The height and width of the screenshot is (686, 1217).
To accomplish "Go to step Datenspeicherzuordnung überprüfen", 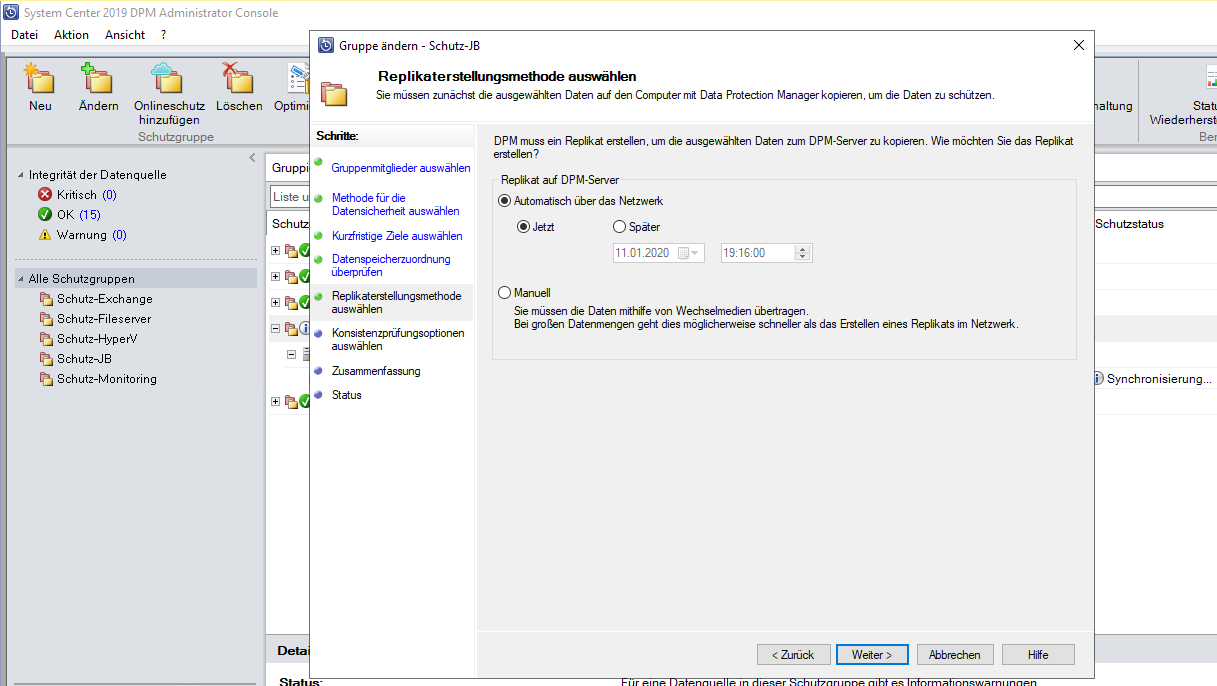I will point(391,265).
